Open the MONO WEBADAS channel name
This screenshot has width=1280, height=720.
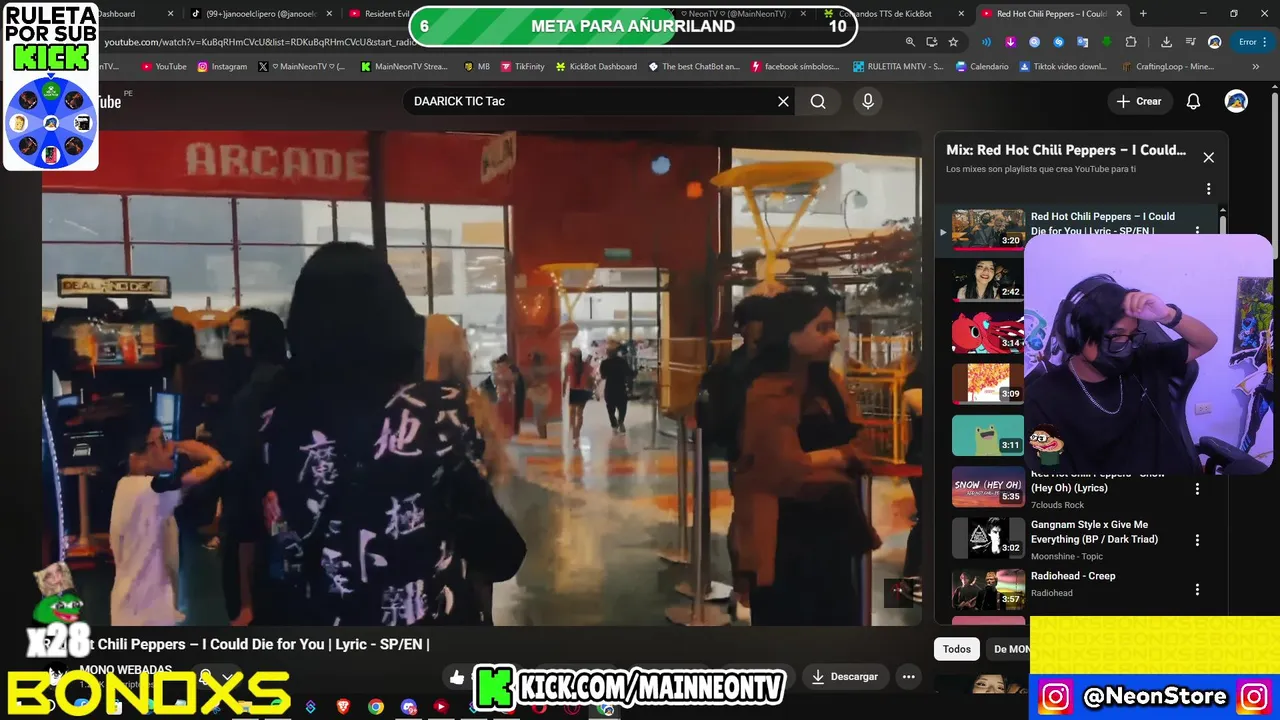125,670
